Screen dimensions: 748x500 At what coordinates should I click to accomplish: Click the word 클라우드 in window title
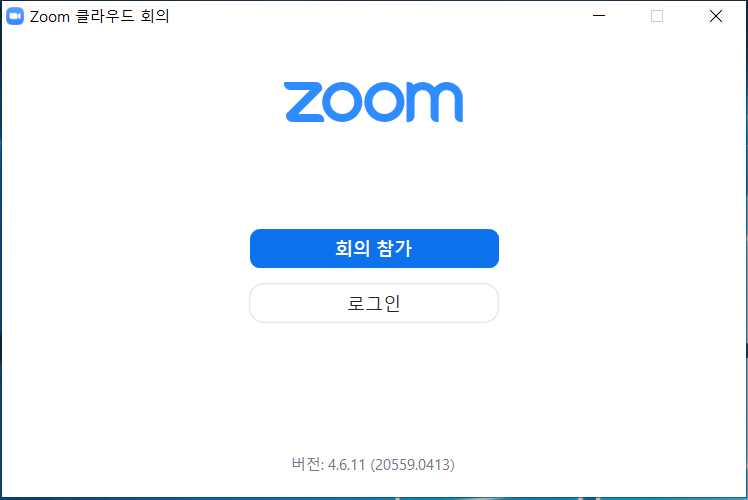[105, 16]
